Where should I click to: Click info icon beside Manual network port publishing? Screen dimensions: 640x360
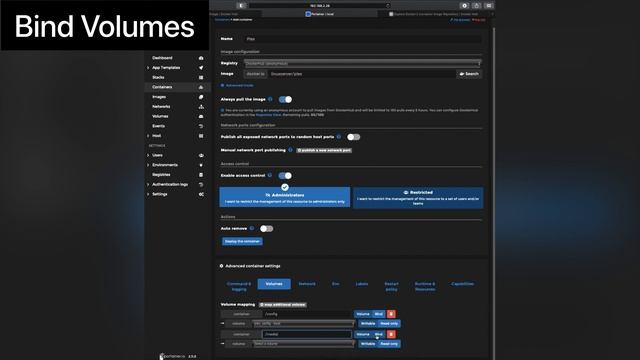click(290, 150)
